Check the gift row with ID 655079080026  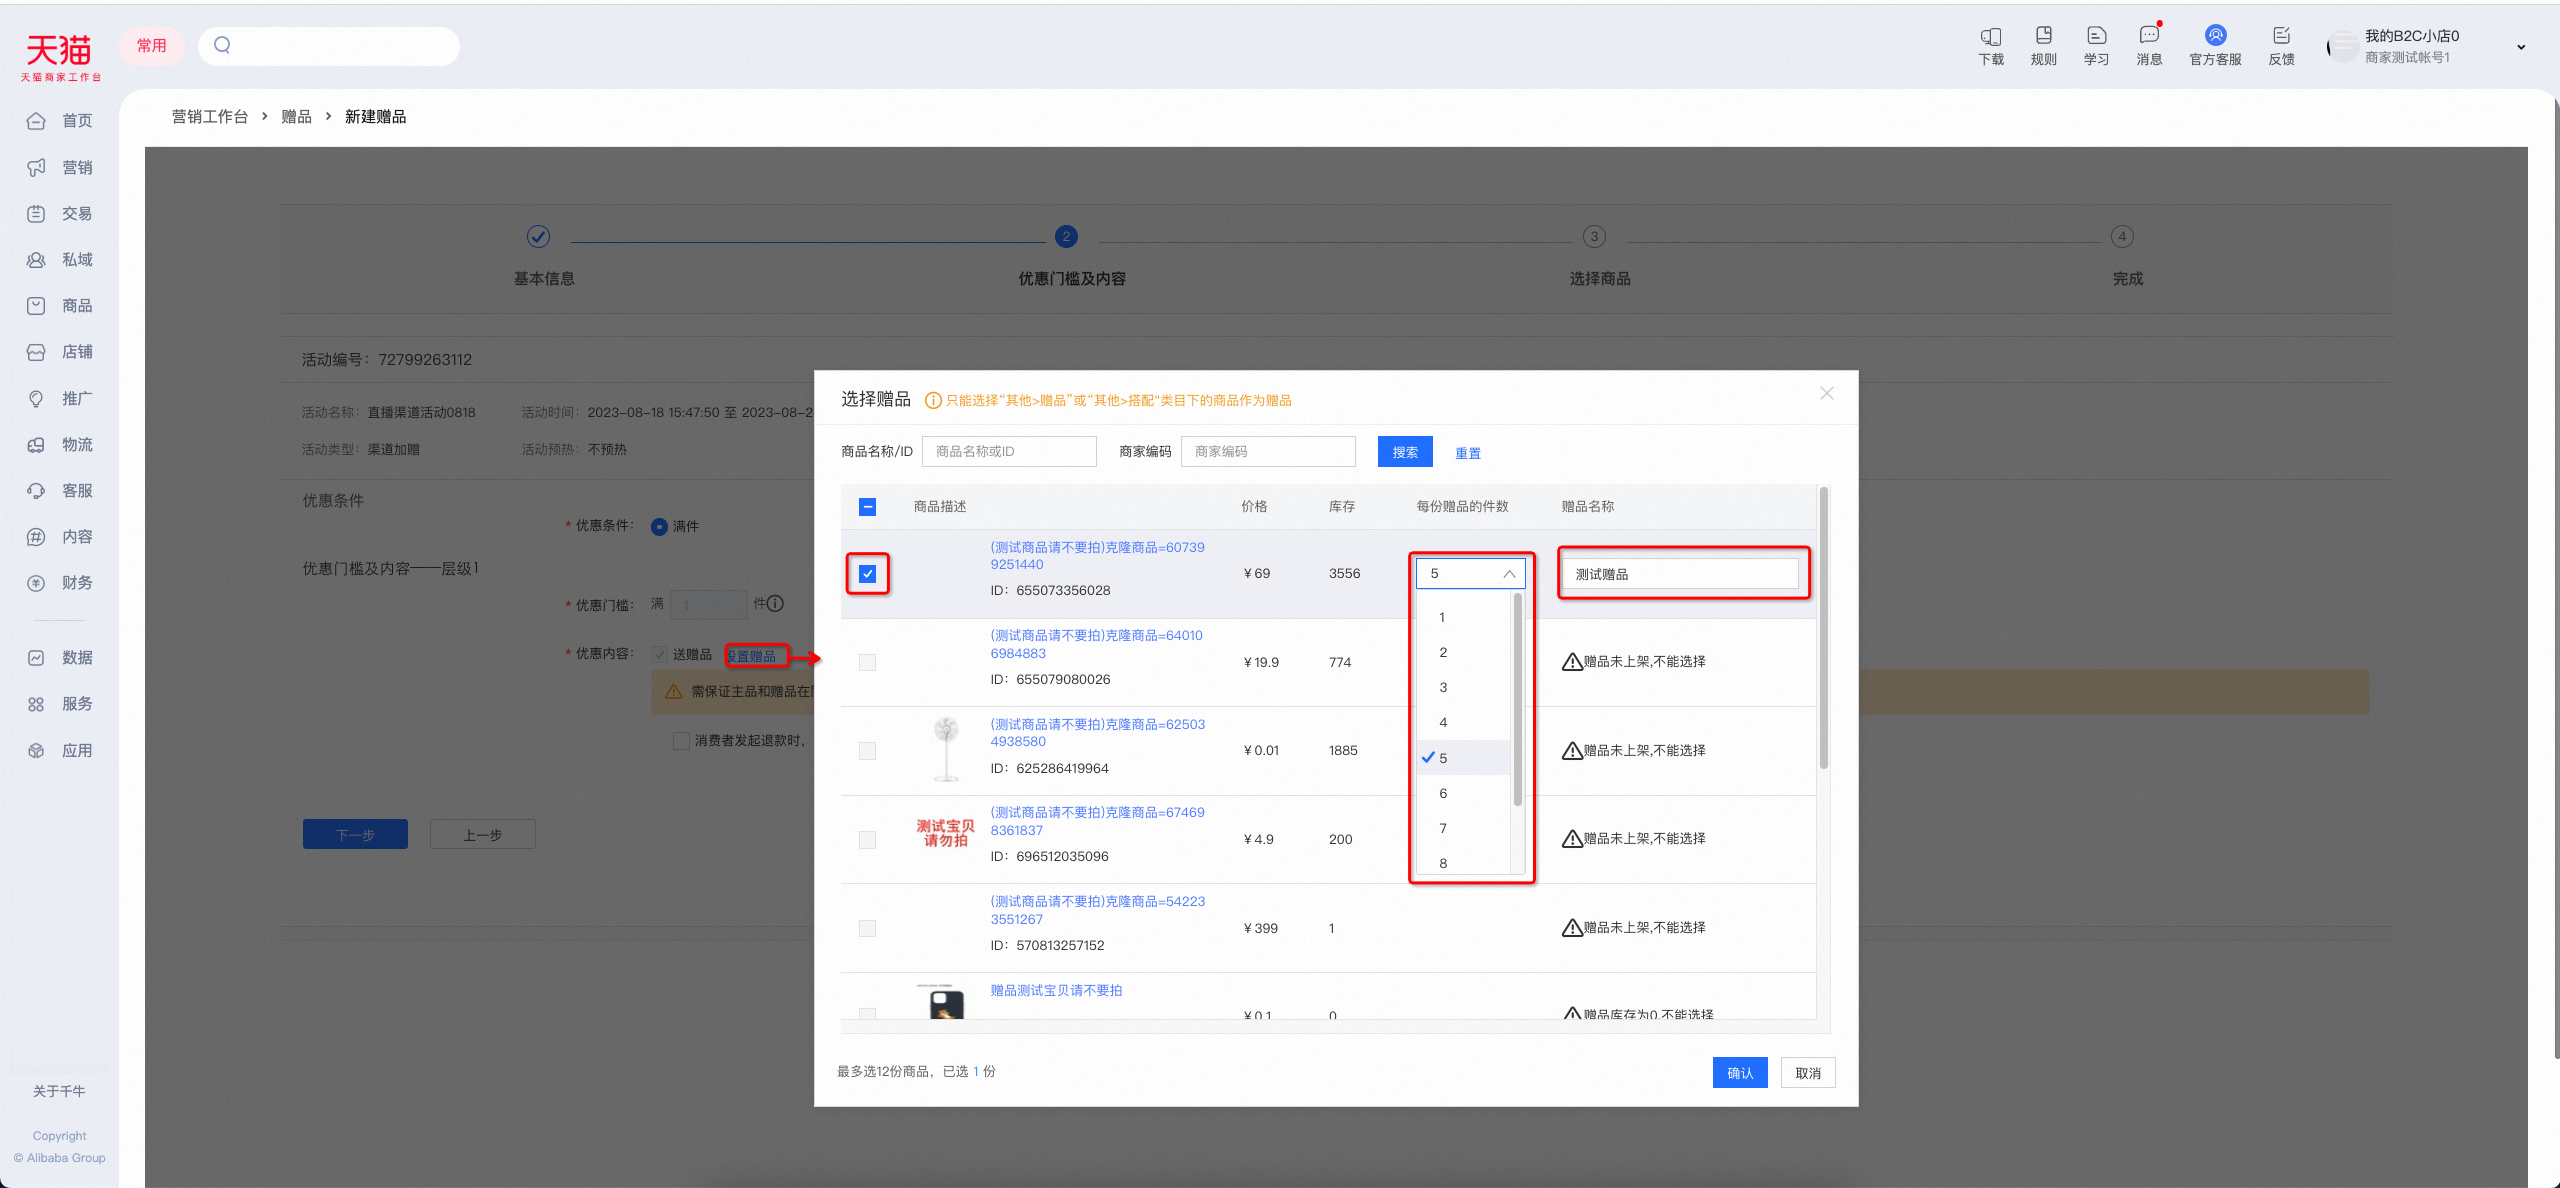pyautogui.click(x=867, y=662)
